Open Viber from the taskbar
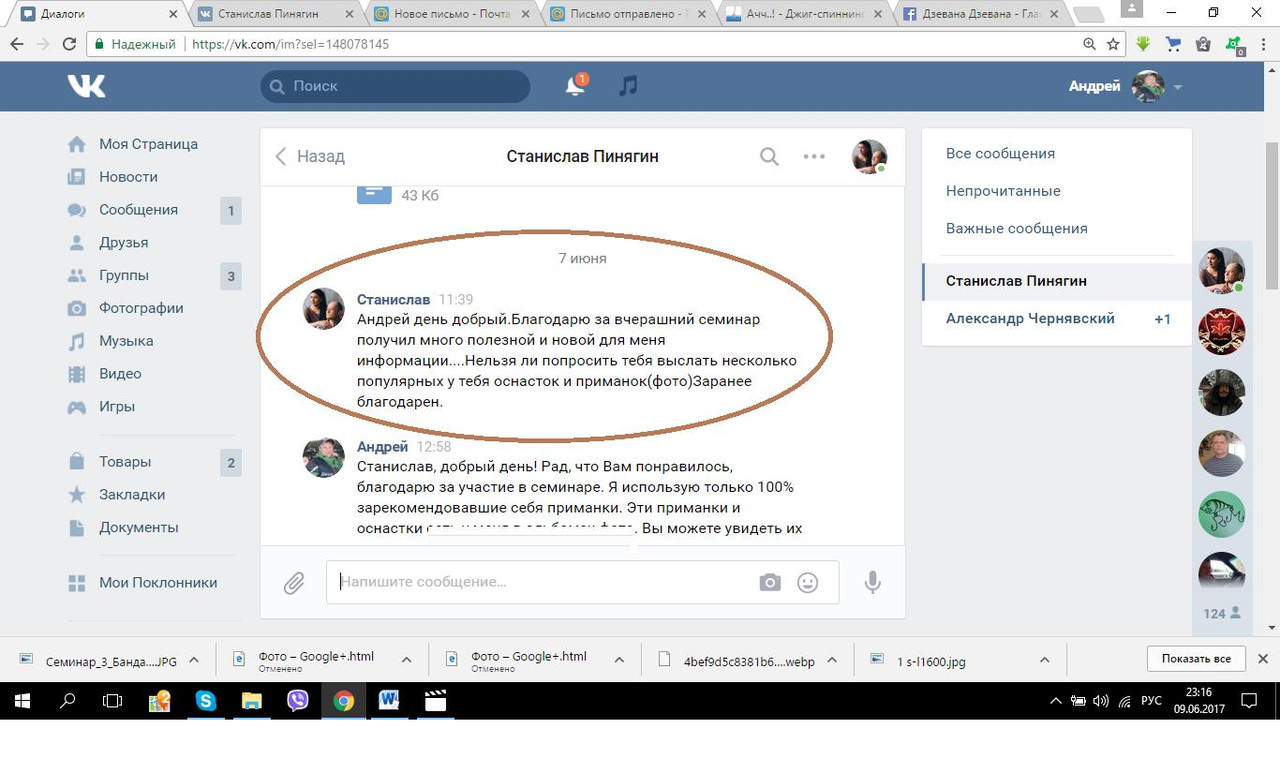1280x757 pixels. pyautogui.click(x=297, y=701)
